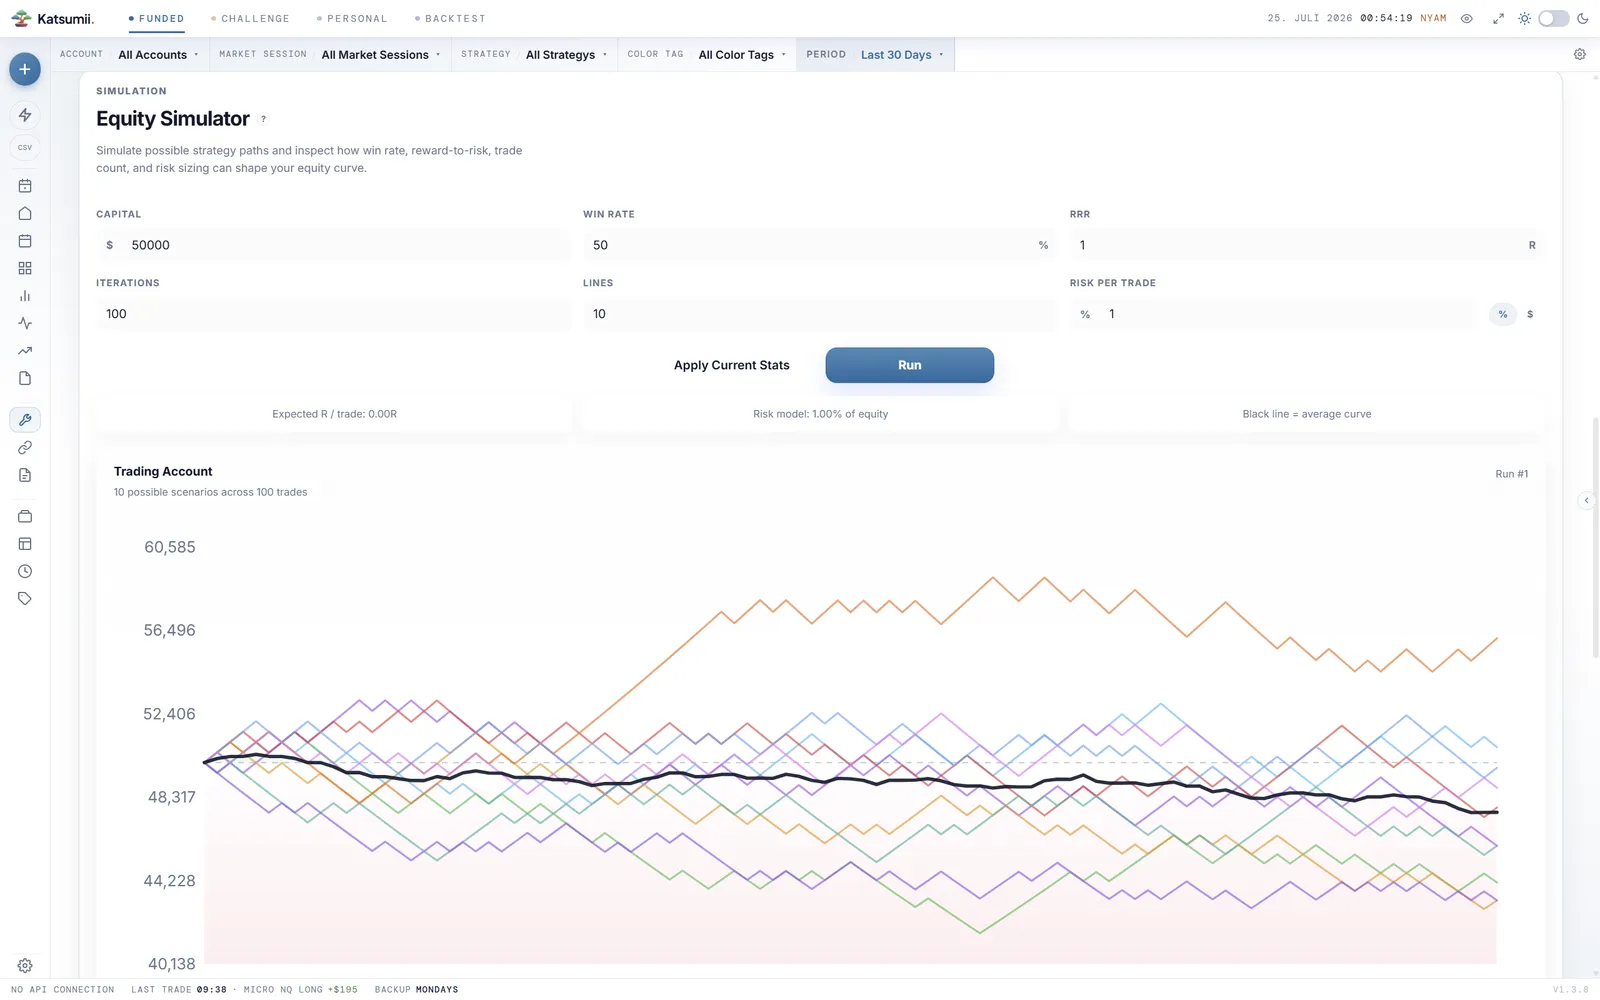This screenshot has width=1600, height=1000.
Task: Switch to the Backtest tab
Action: point(450,18)
